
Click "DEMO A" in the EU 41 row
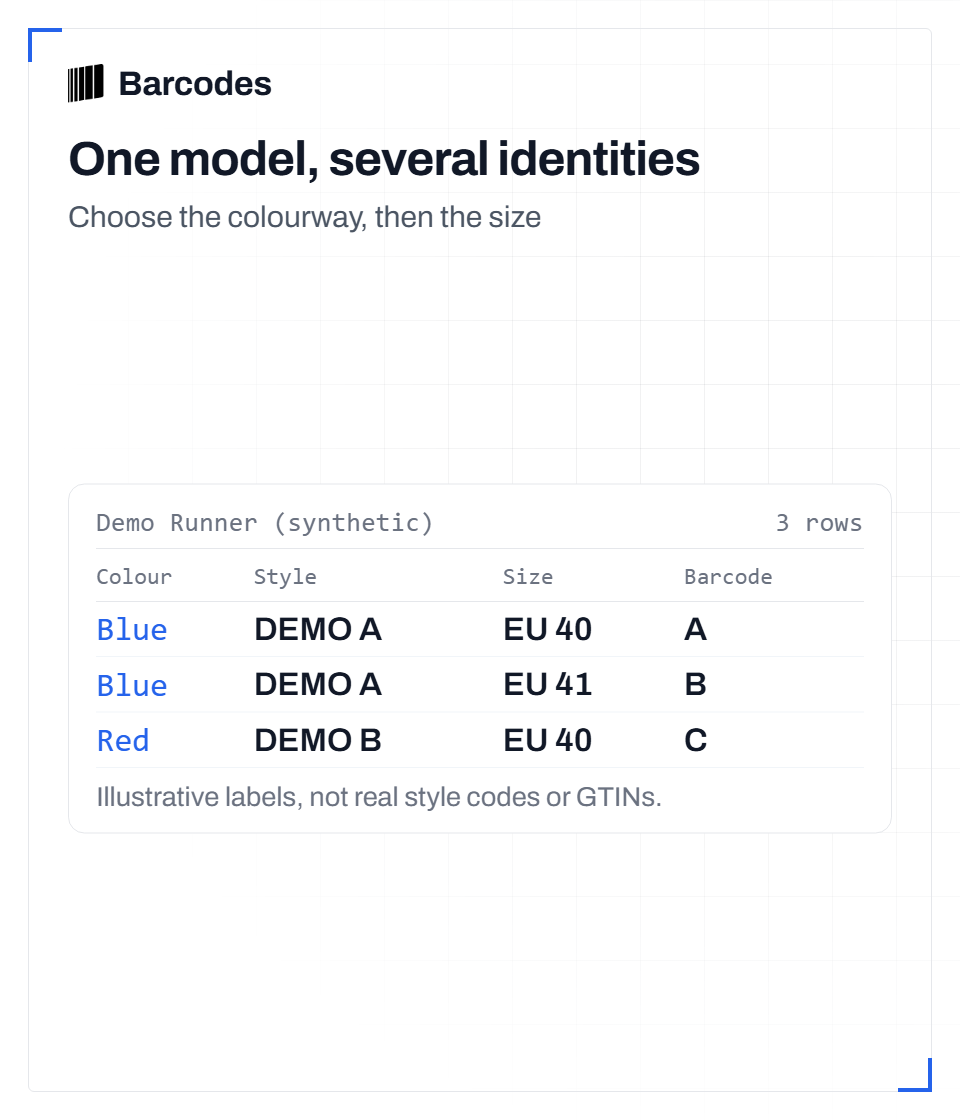pyautogui.click(x=318, y=685)
